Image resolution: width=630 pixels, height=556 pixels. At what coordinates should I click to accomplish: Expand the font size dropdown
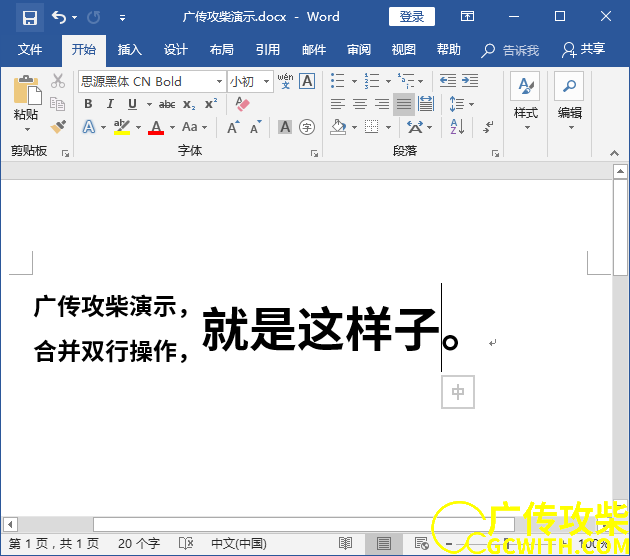(x=265, y=82)
